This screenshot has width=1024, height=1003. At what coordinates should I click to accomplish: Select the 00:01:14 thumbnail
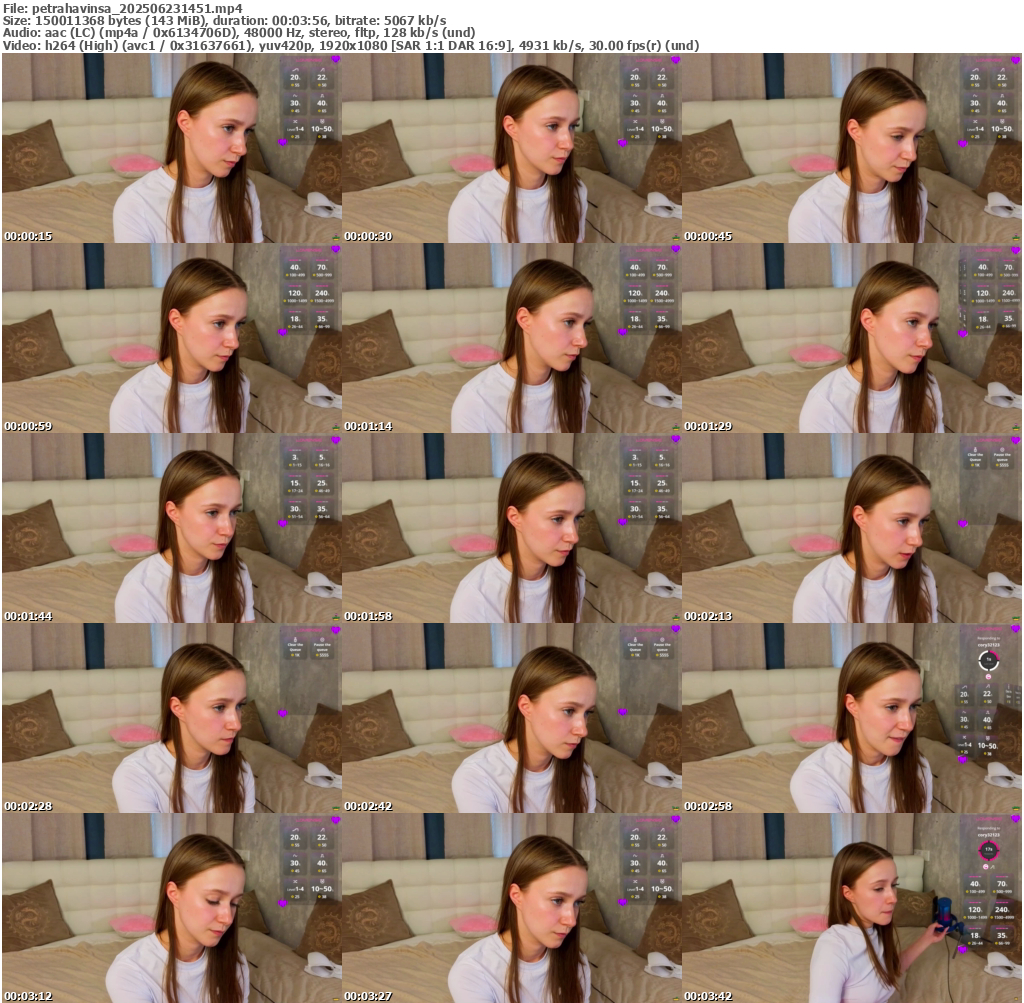[x=510, y=338]
